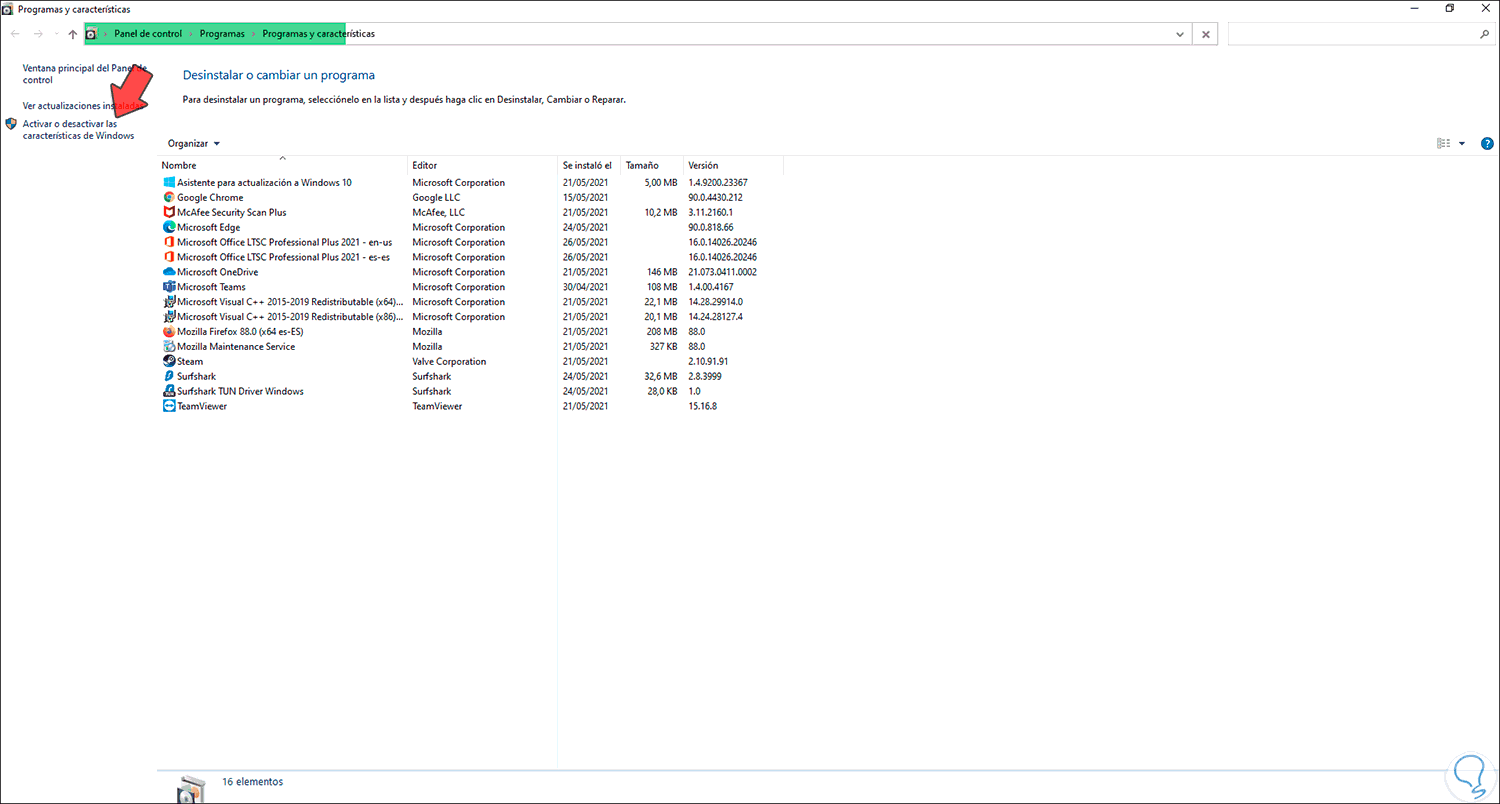Click the Windows features shield icon
Viewport: 1500px width, 804px height.
tap(11, 124)
